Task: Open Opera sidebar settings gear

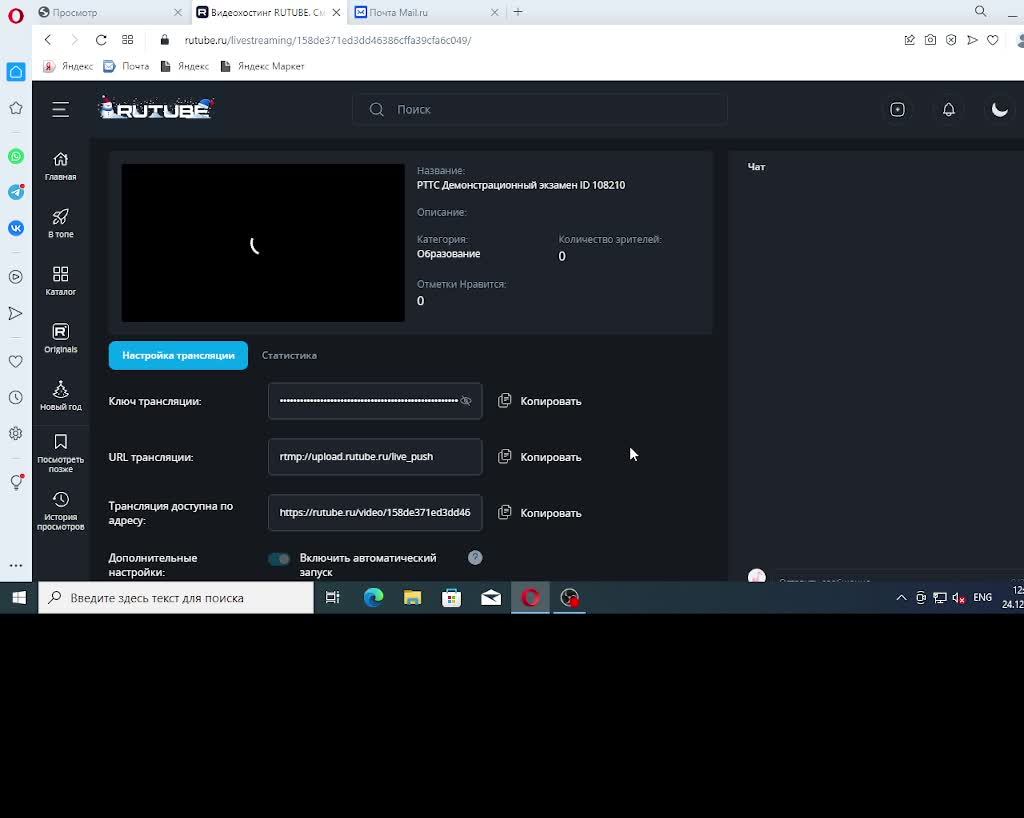Action: click(16, 433)
